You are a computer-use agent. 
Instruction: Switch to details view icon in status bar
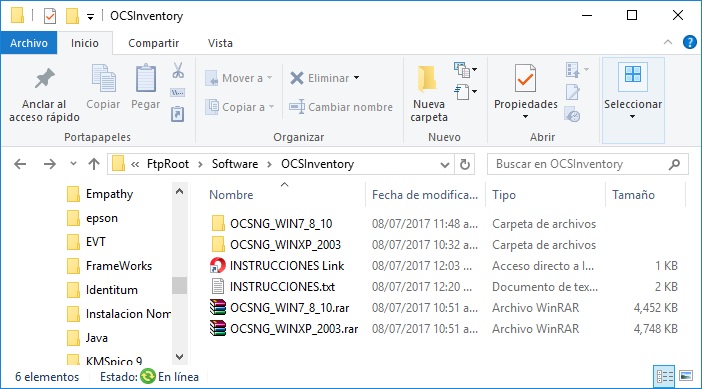click(664, 376)
